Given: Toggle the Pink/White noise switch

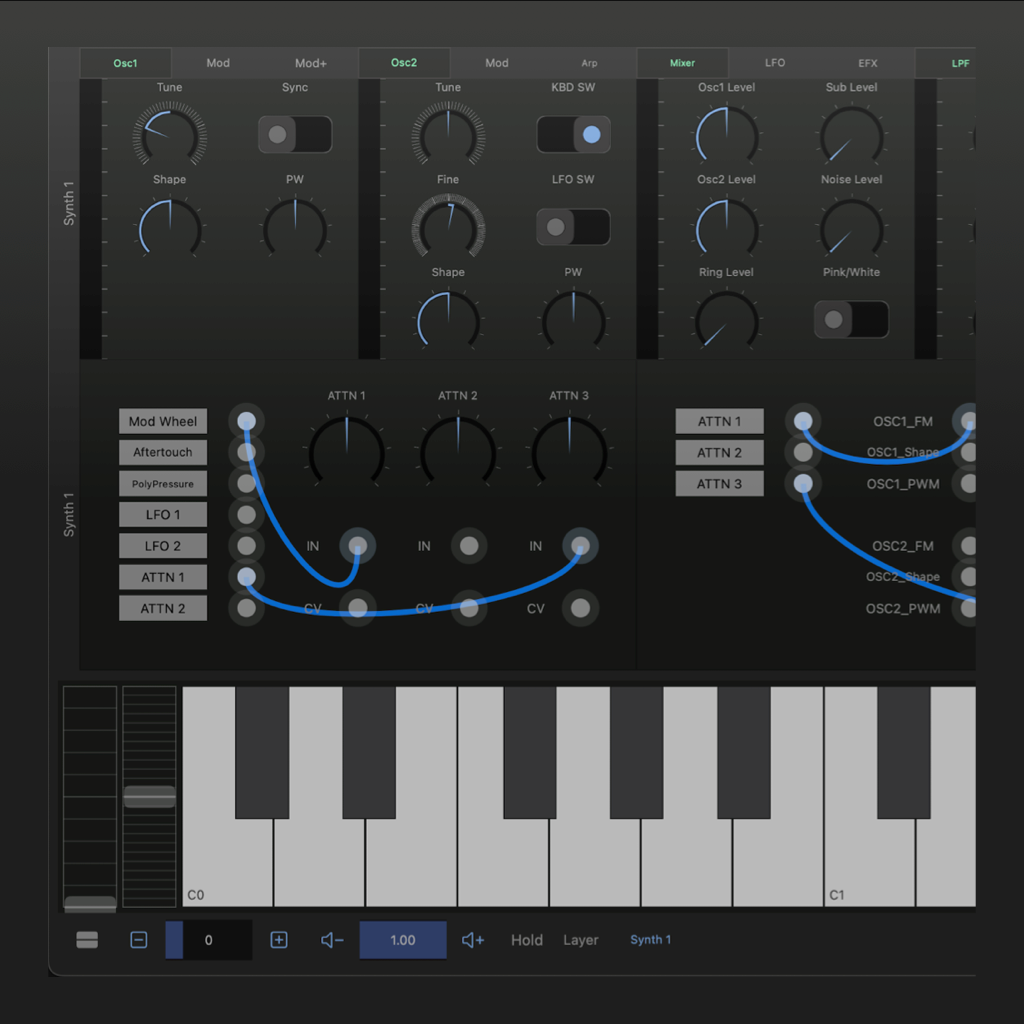Looking at the screenshot, I should (x=851, y=319).
